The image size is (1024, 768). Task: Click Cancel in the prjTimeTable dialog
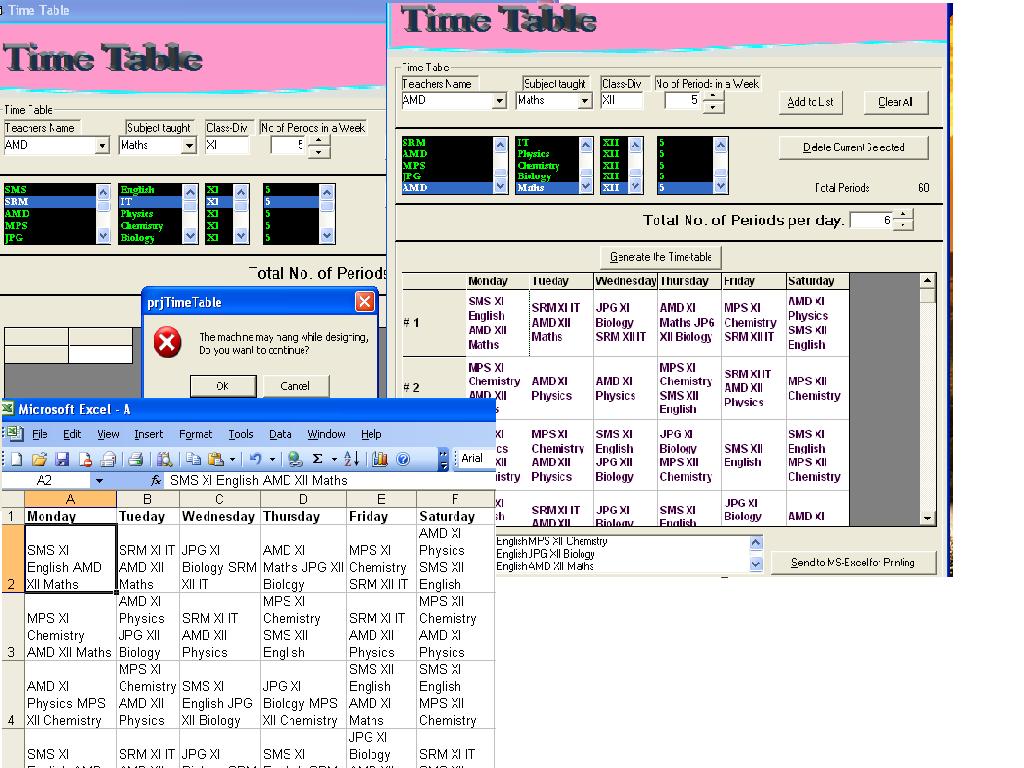tap(294, 386)
